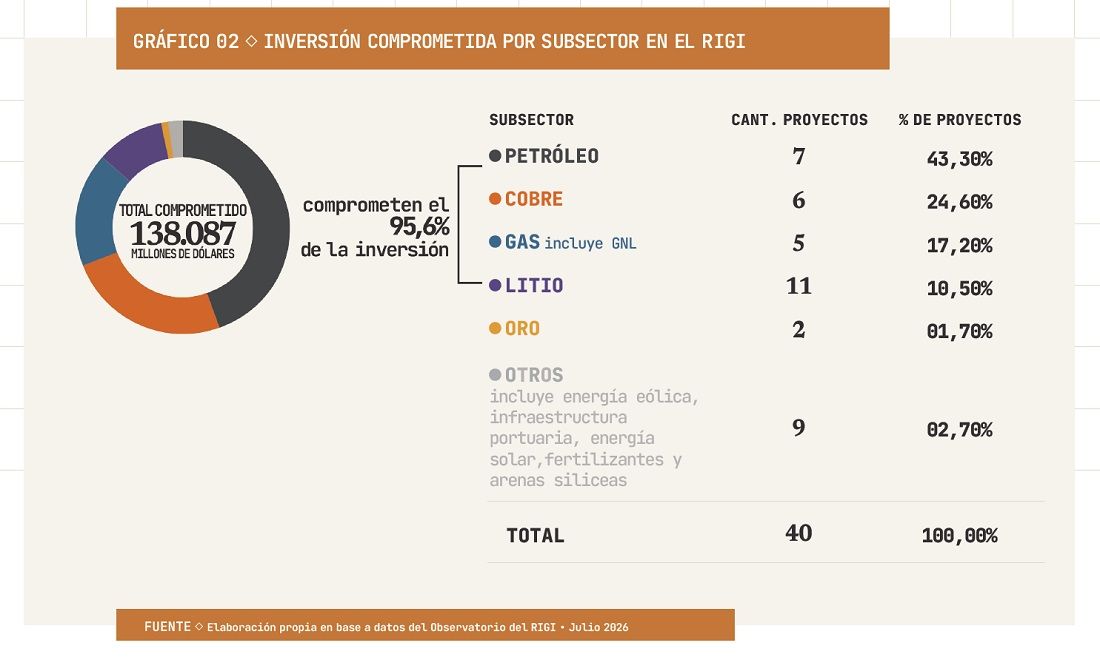Click the light gray Otros legend dot

click(495, 375)
